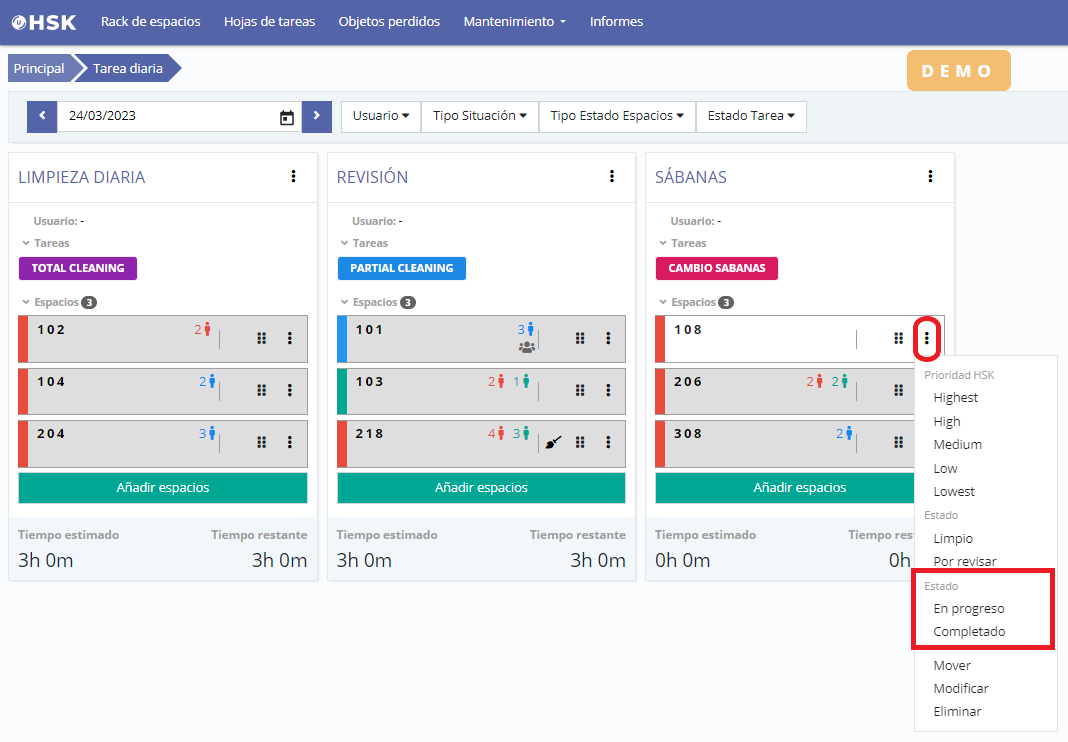Expand the Estado Tarea dropdown

750,116
